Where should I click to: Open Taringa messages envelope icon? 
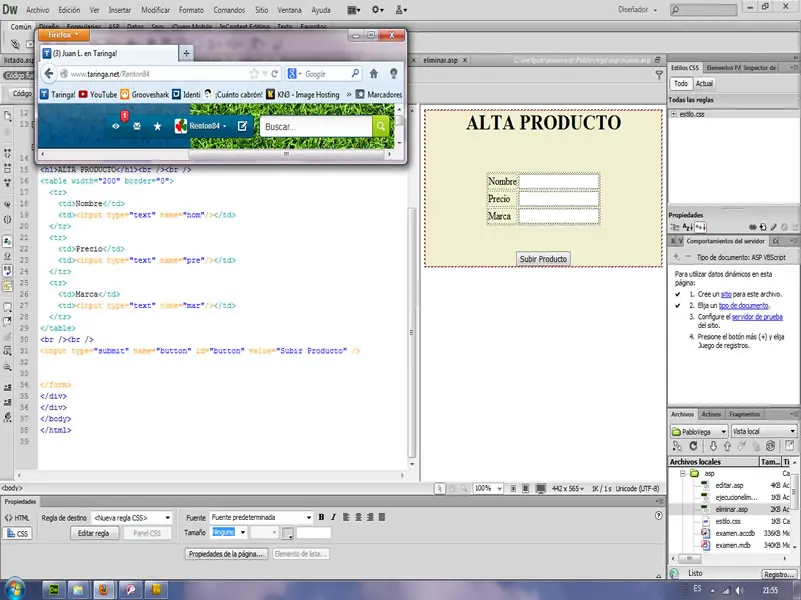point(137,127)
